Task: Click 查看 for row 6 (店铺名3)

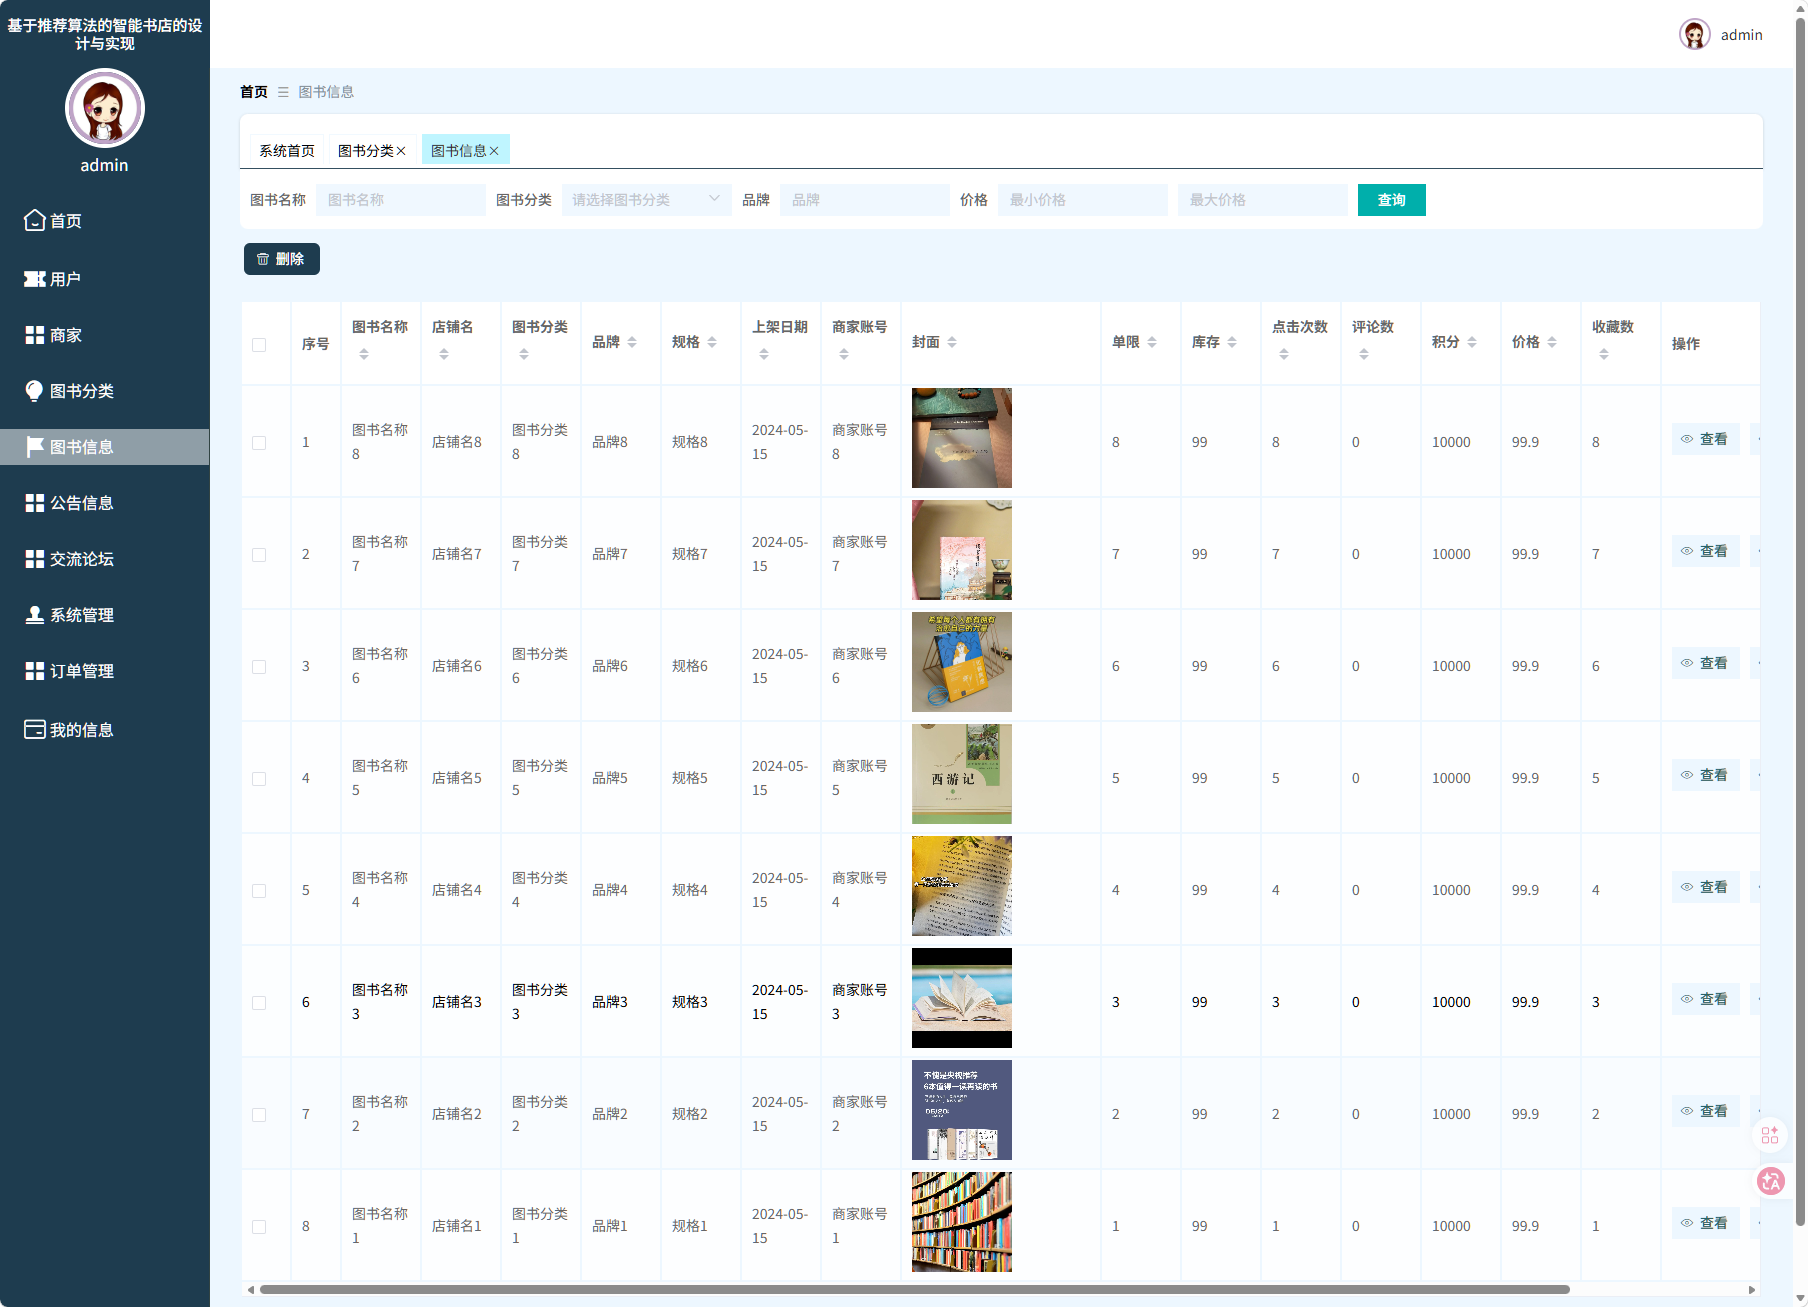Action: tap(1705, 999)
